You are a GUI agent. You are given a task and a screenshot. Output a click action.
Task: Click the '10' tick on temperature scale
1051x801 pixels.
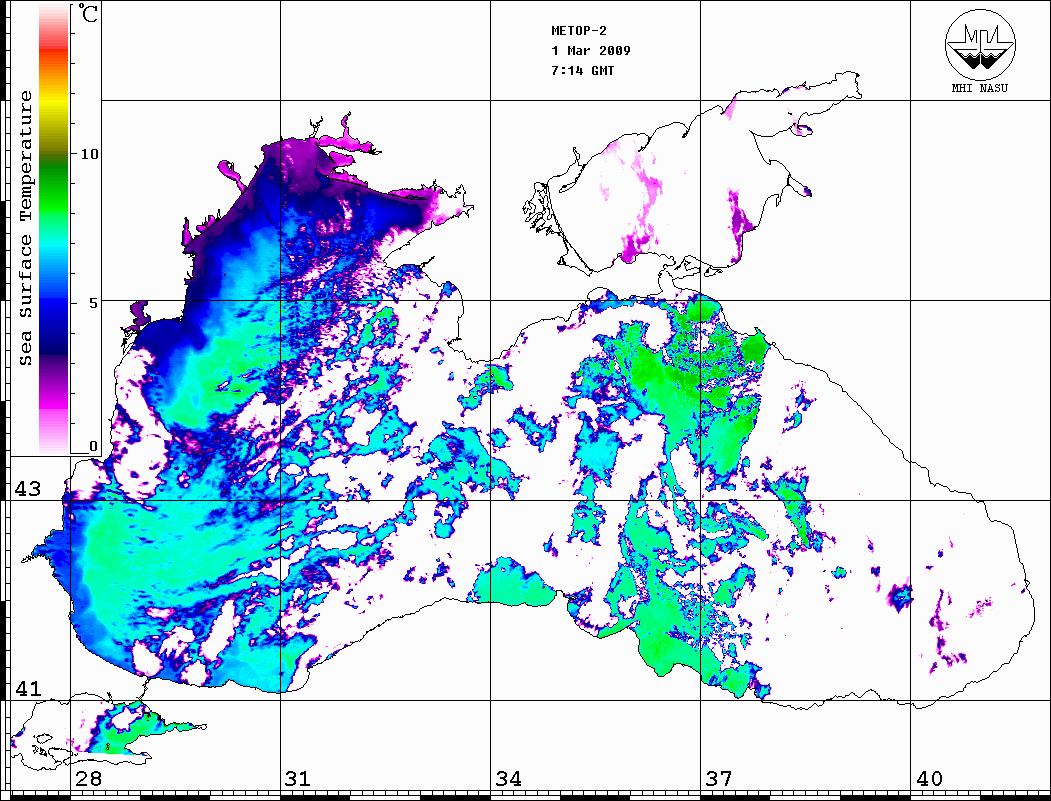pos(89,154)
